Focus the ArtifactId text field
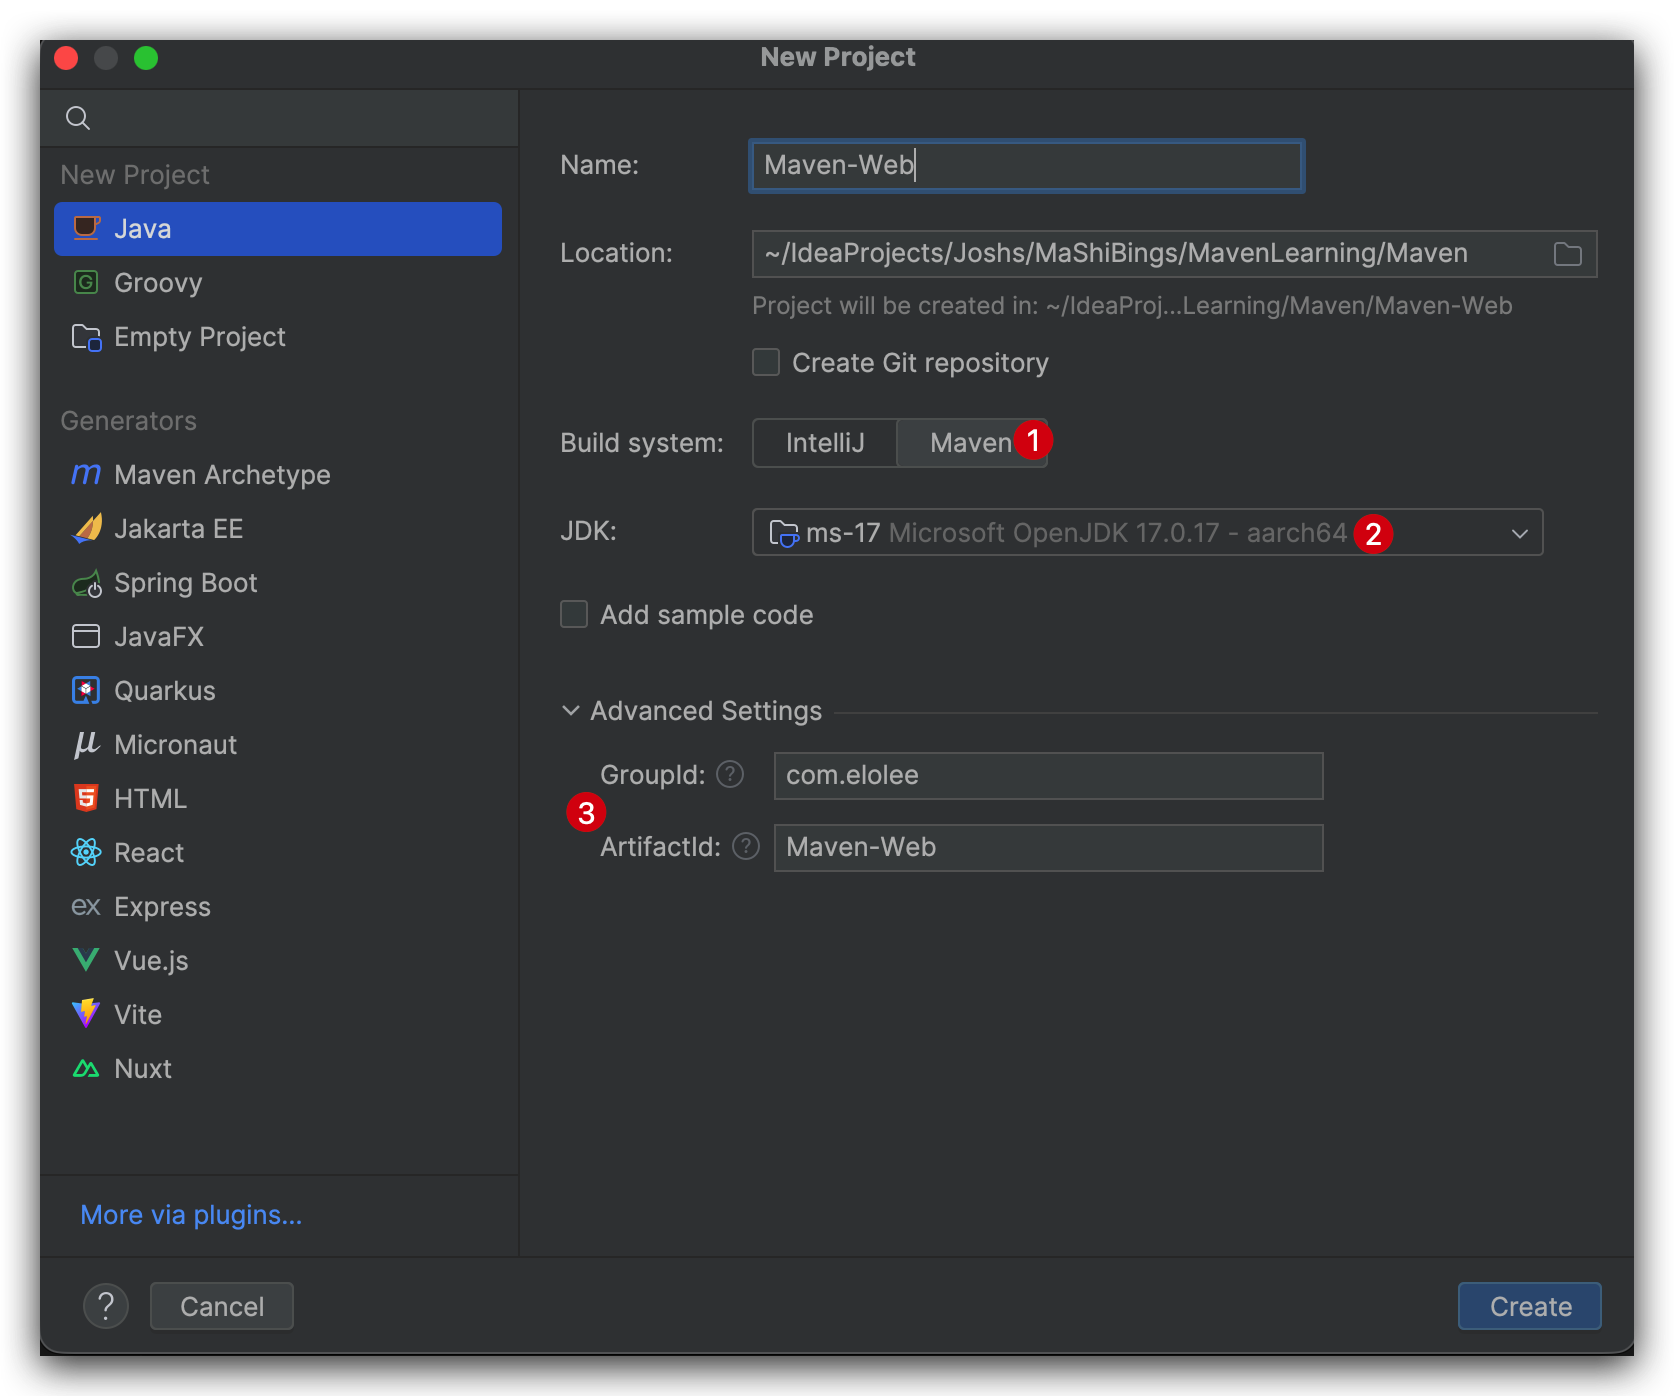Viewport: 1674px width, 1396px height. (x=1048, y=848)
